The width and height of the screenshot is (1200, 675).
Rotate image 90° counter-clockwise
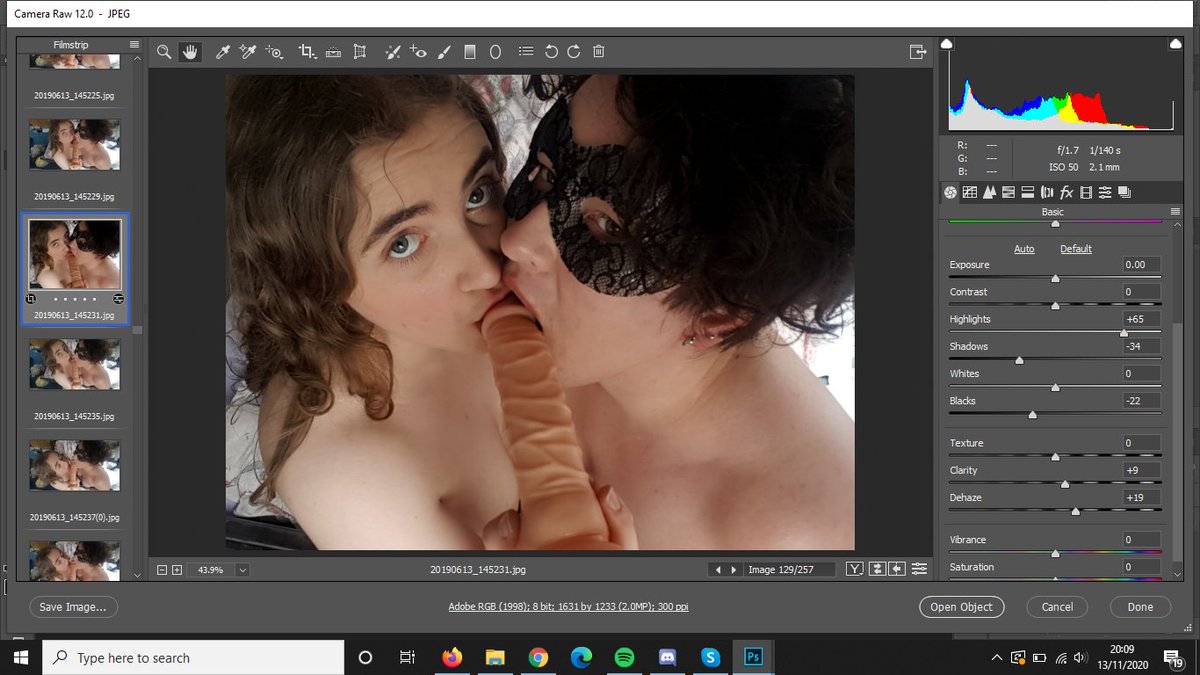click(x=551, y=52)
